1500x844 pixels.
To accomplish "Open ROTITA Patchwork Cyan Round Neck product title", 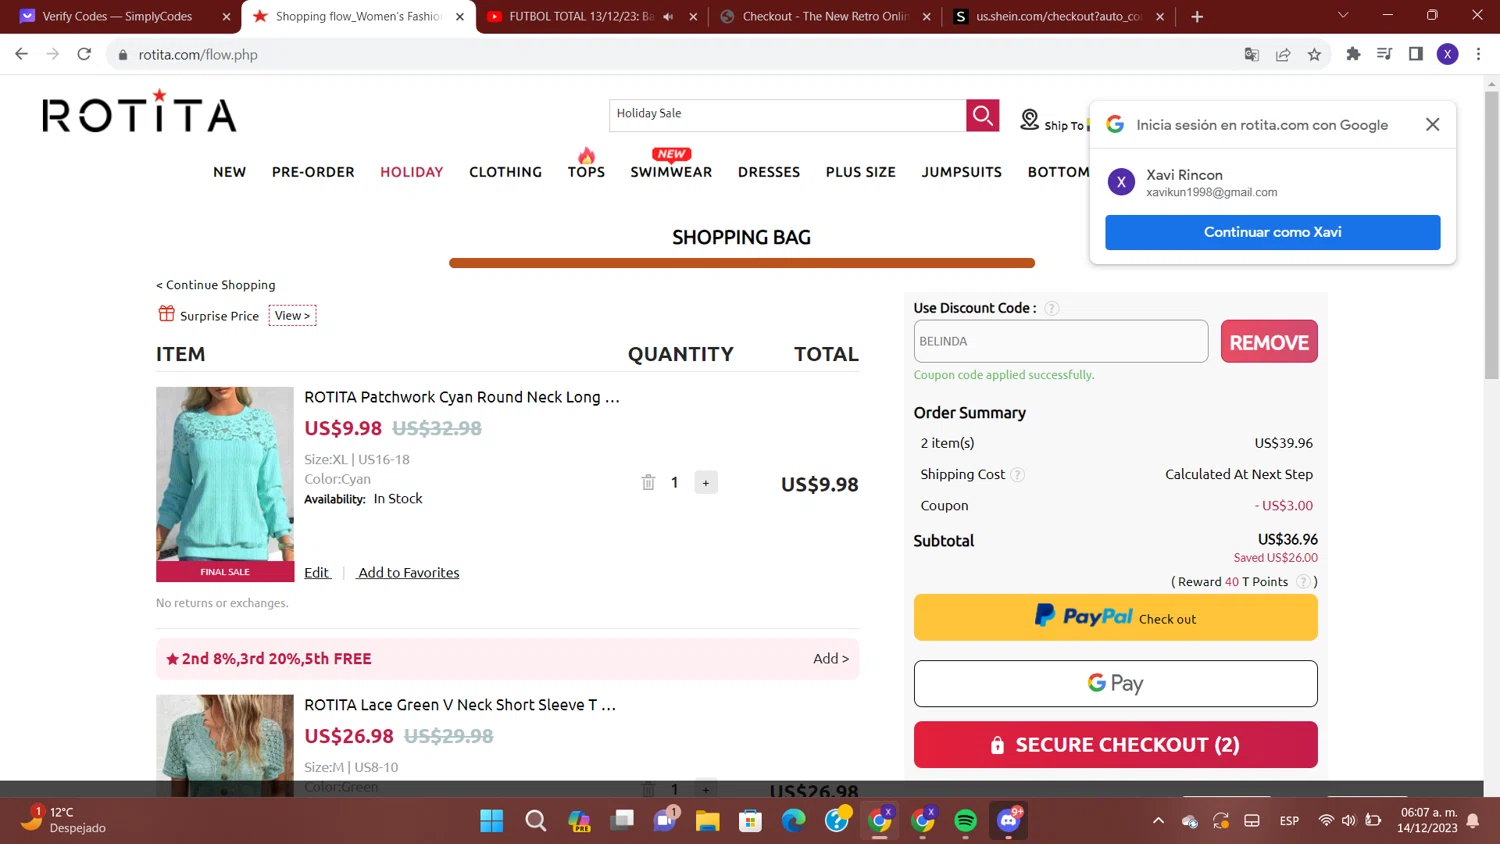I will [462, 397].
